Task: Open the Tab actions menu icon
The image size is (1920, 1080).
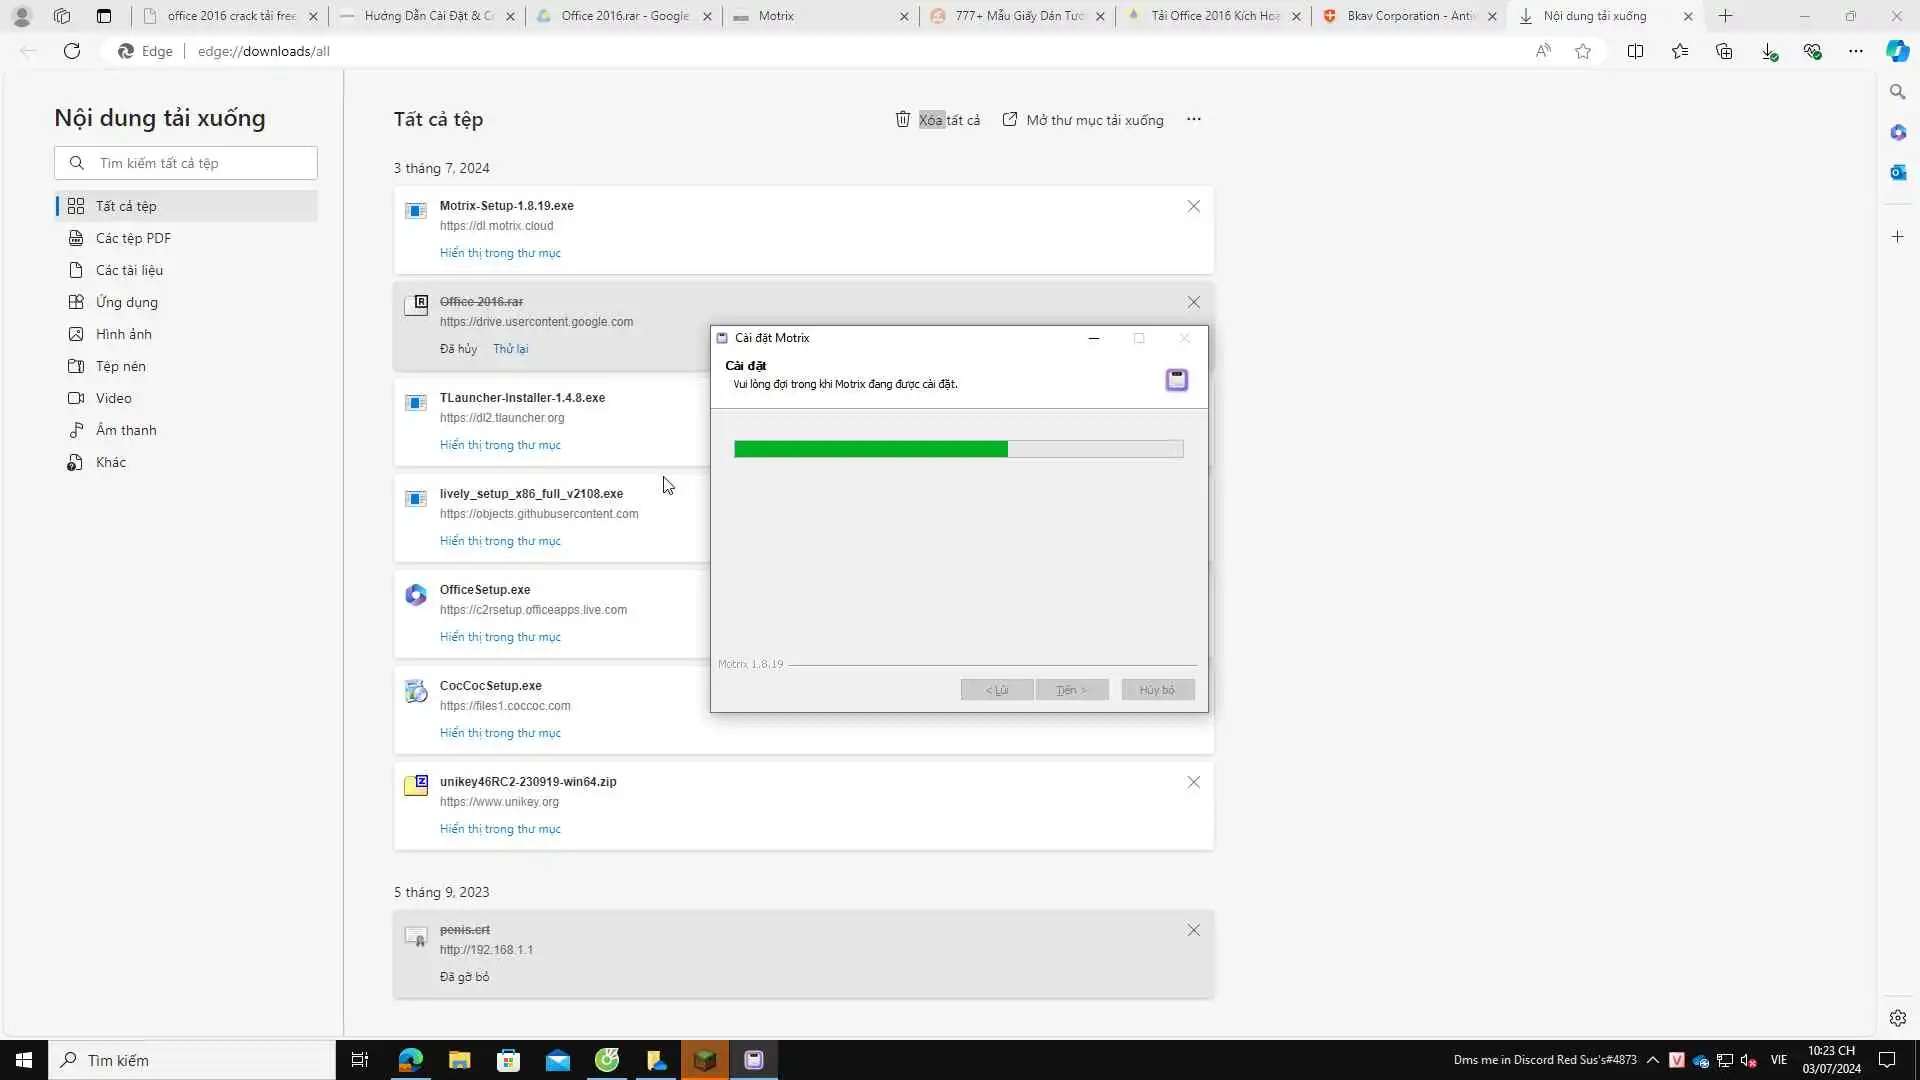Action: [104, 16]
